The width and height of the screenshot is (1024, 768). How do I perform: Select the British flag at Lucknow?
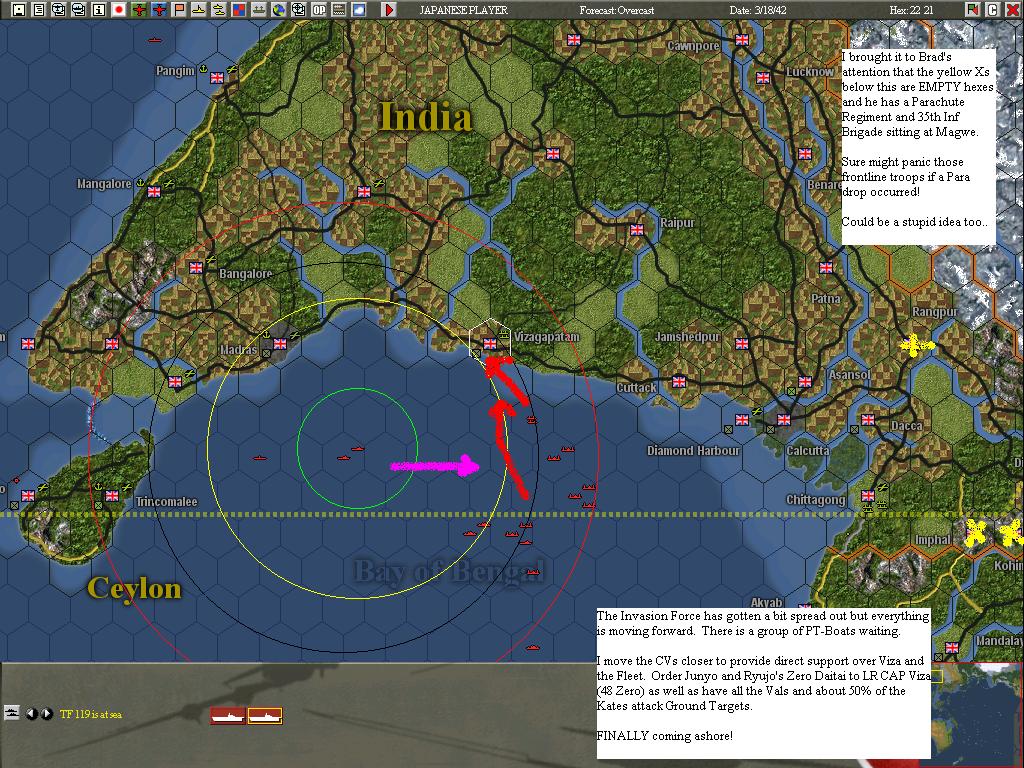(x=763, y=78)
